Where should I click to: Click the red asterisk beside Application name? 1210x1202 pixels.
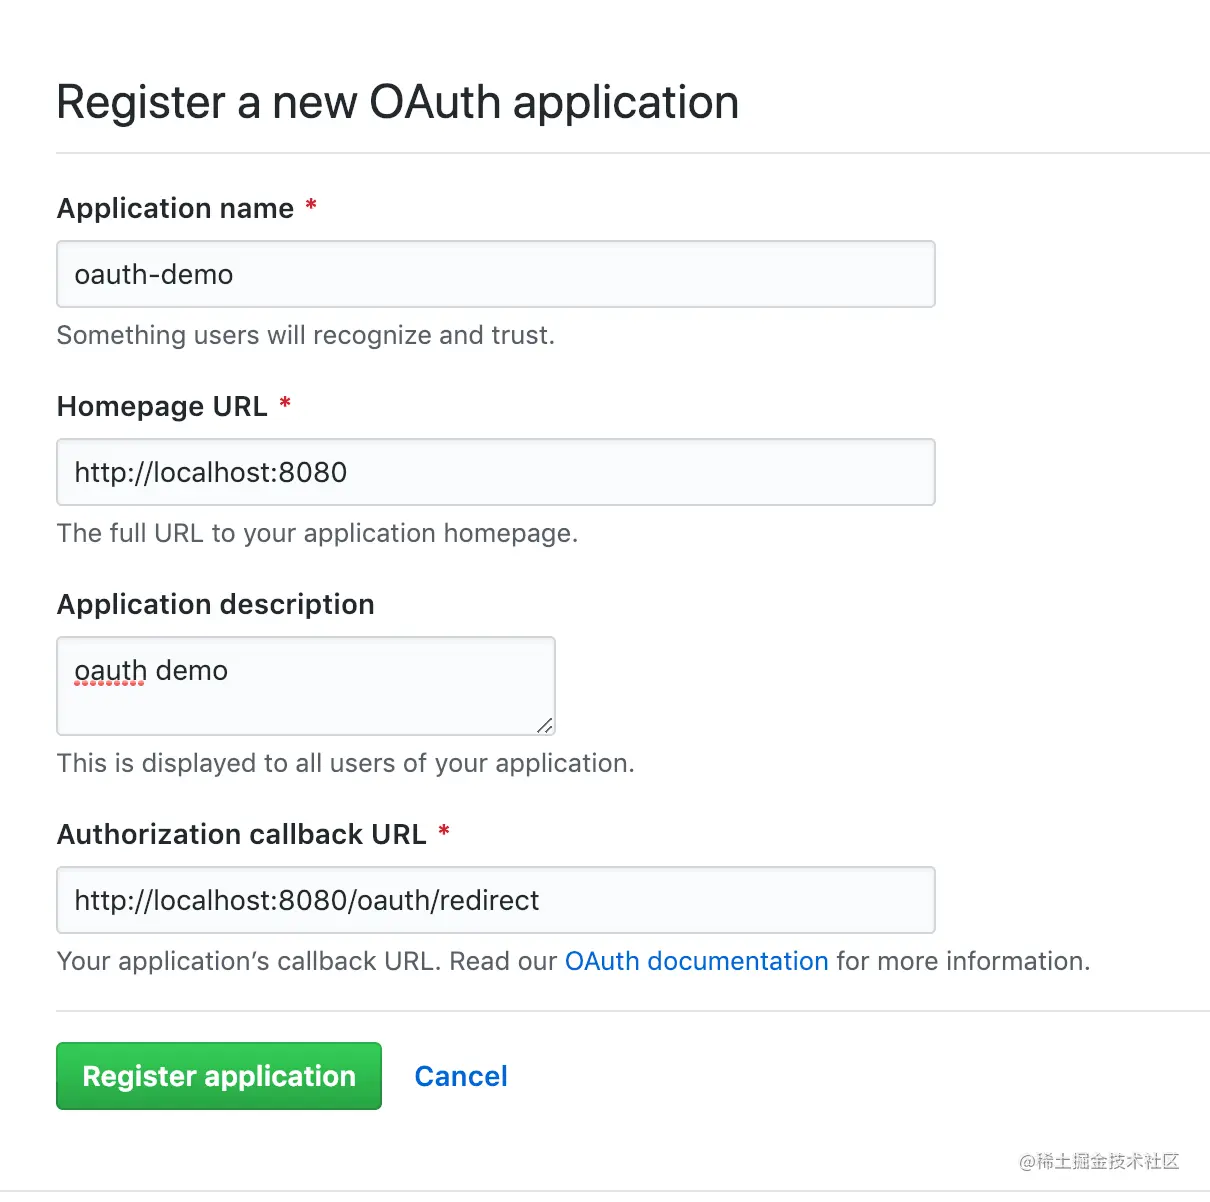tap(311, 206)
